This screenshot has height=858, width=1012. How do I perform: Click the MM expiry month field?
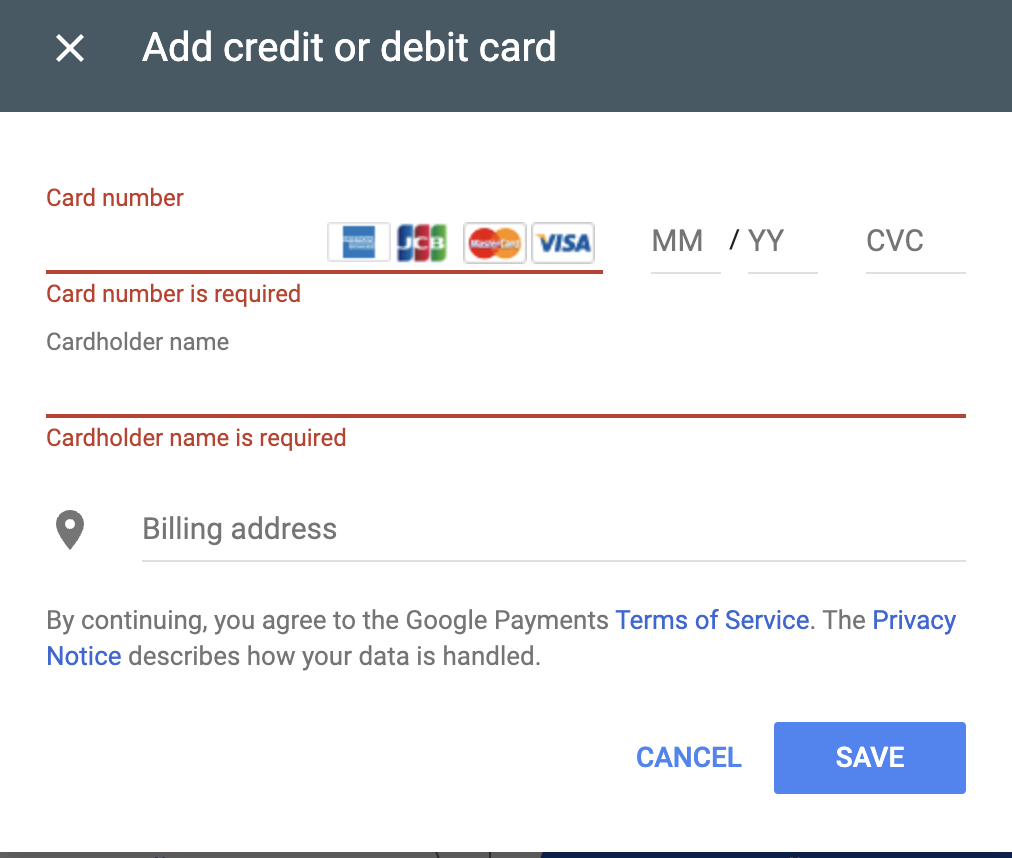(x=684, y=242)
